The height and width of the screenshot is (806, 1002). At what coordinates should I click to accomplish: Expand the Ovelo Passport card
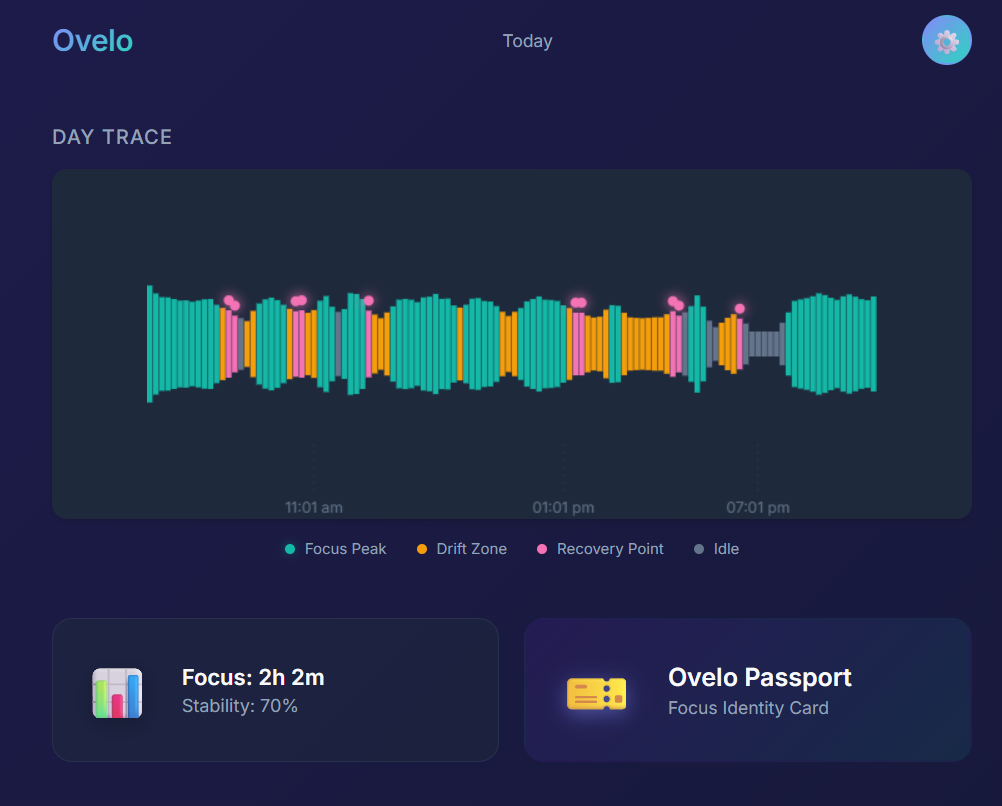point(747,690)
